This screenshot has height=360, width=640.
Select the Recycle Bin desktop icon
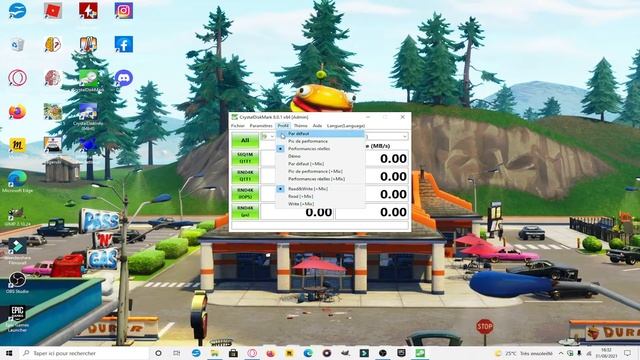tap(17, 44)
